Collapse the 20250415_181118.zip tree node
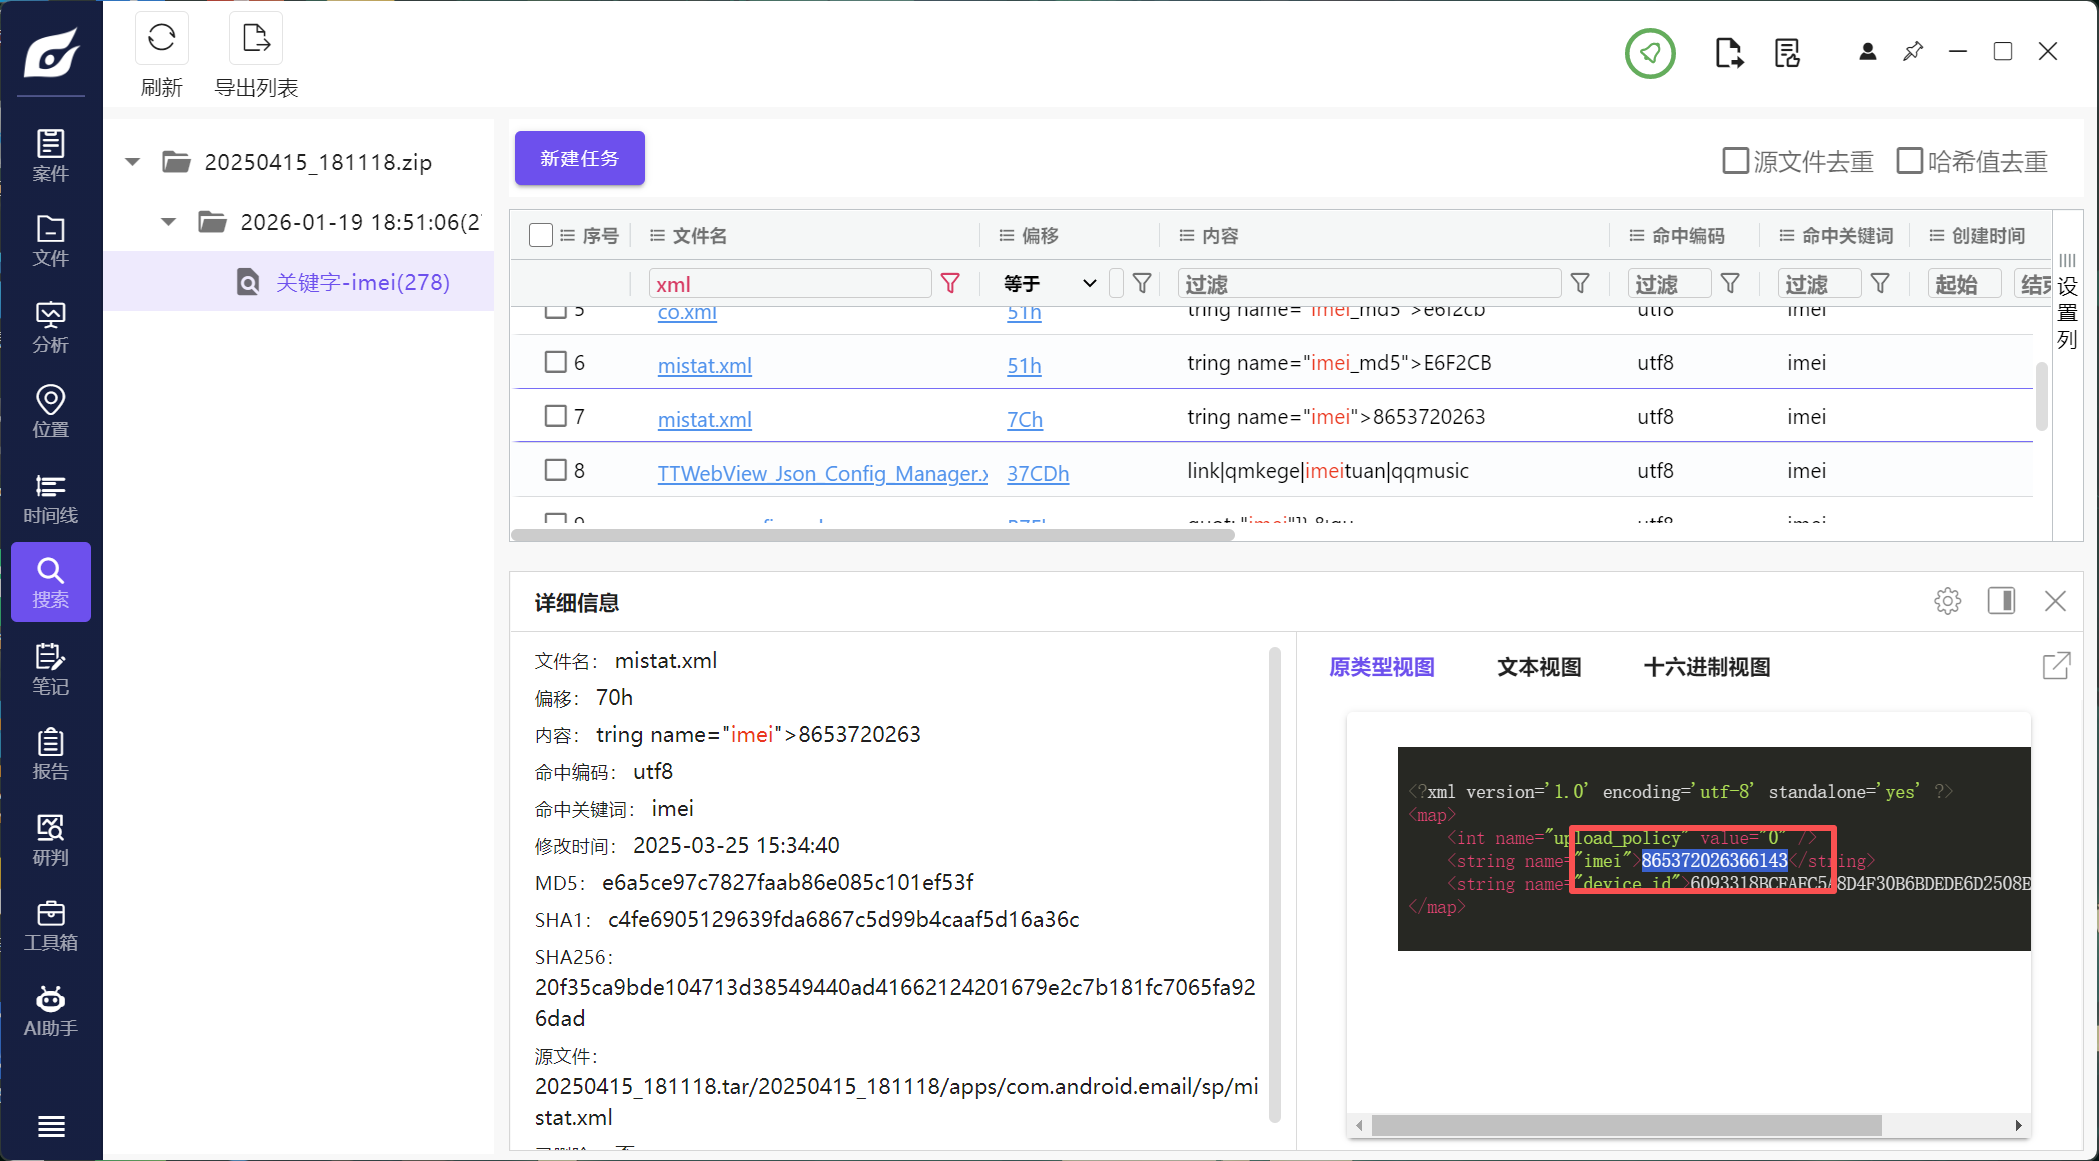This screenshot has width=2099, height=1161. click(x=132, y=162)
